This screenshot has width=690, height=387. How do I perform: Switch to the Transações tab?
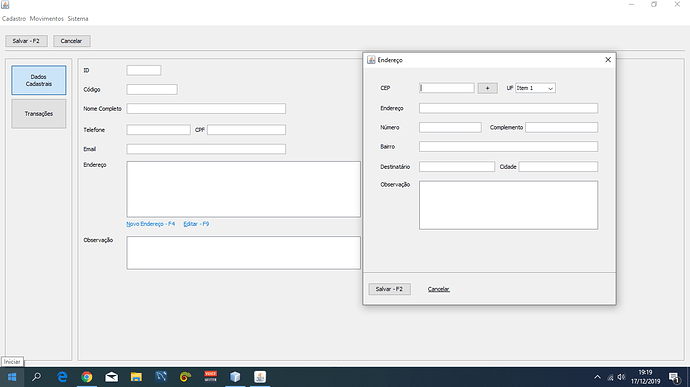coord(39,114)
